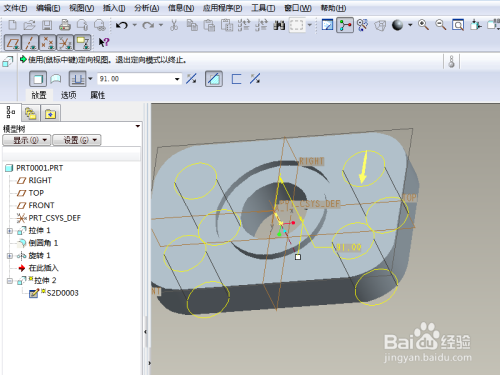Open the 放置 placement panel
This screenshot has width=500, height=375.
39,95
